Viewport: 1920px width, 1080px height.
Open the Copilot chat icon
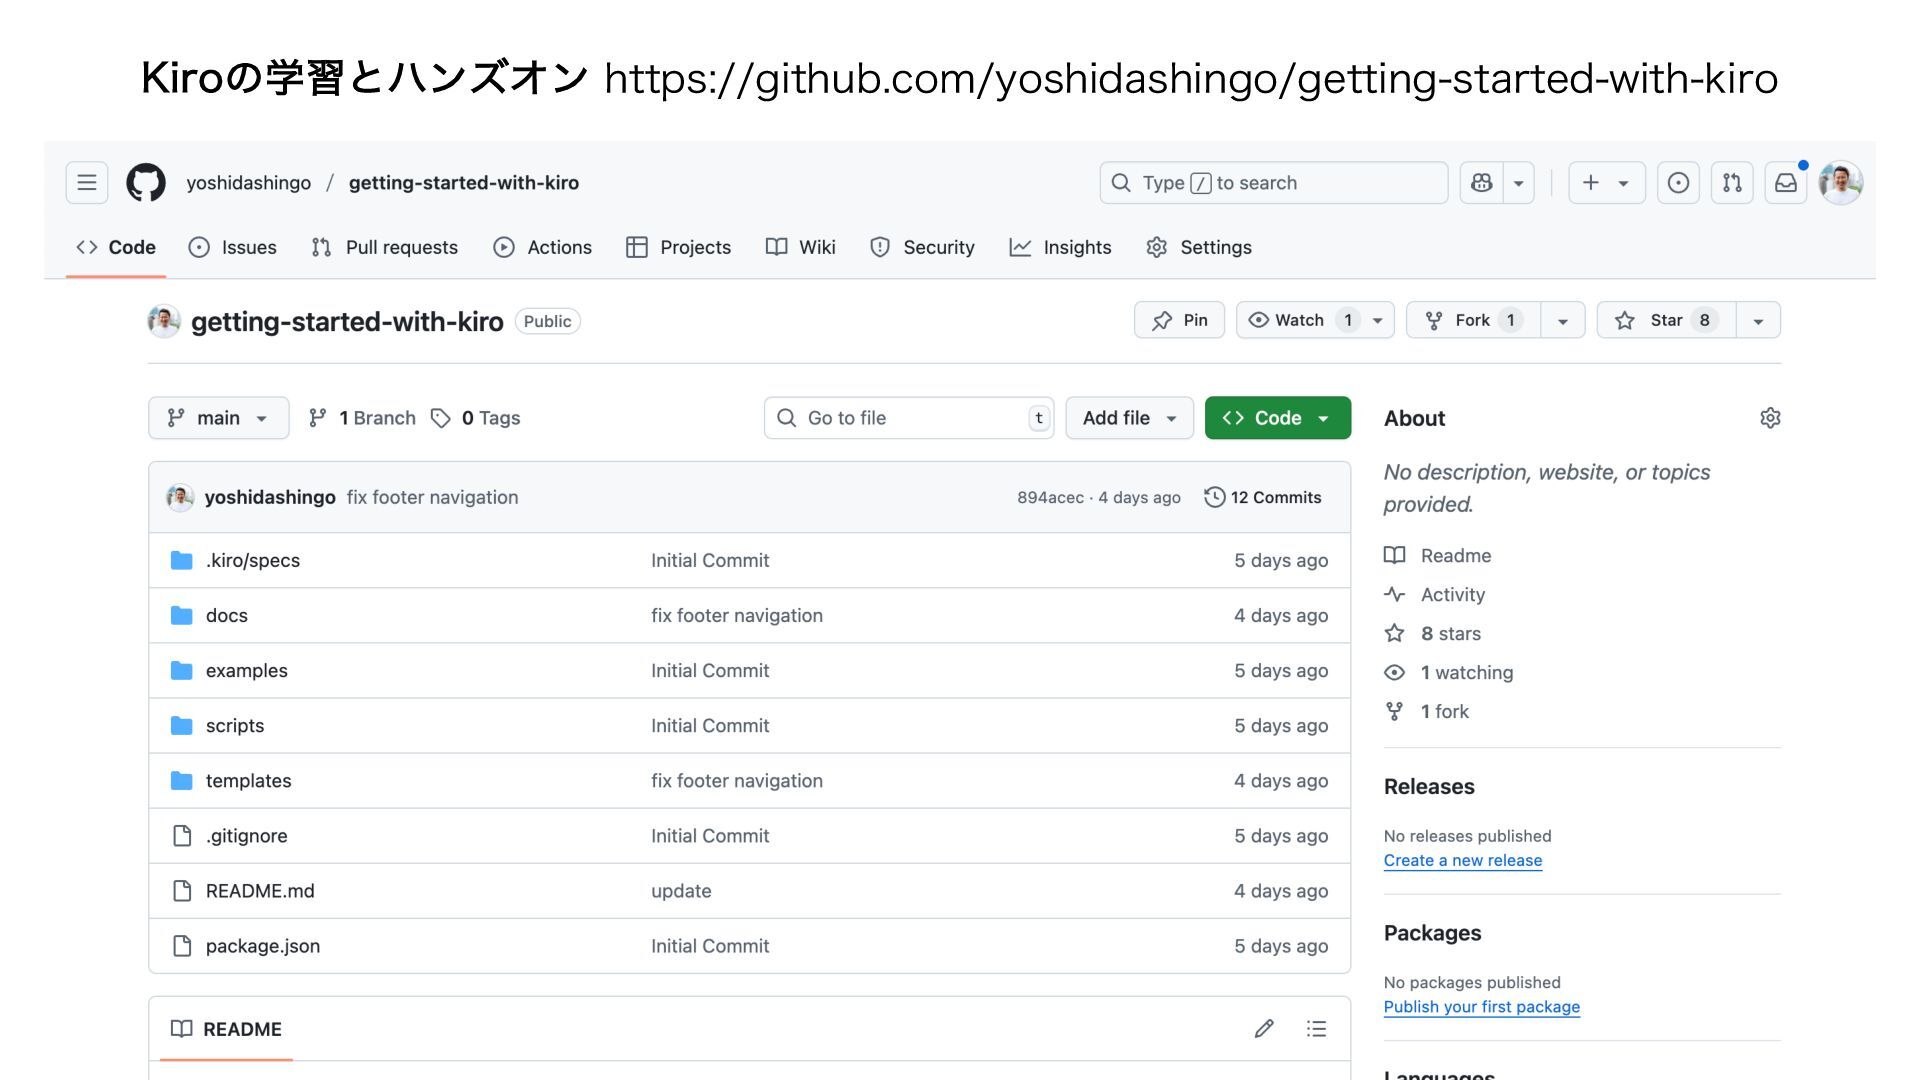point(1481,183)
